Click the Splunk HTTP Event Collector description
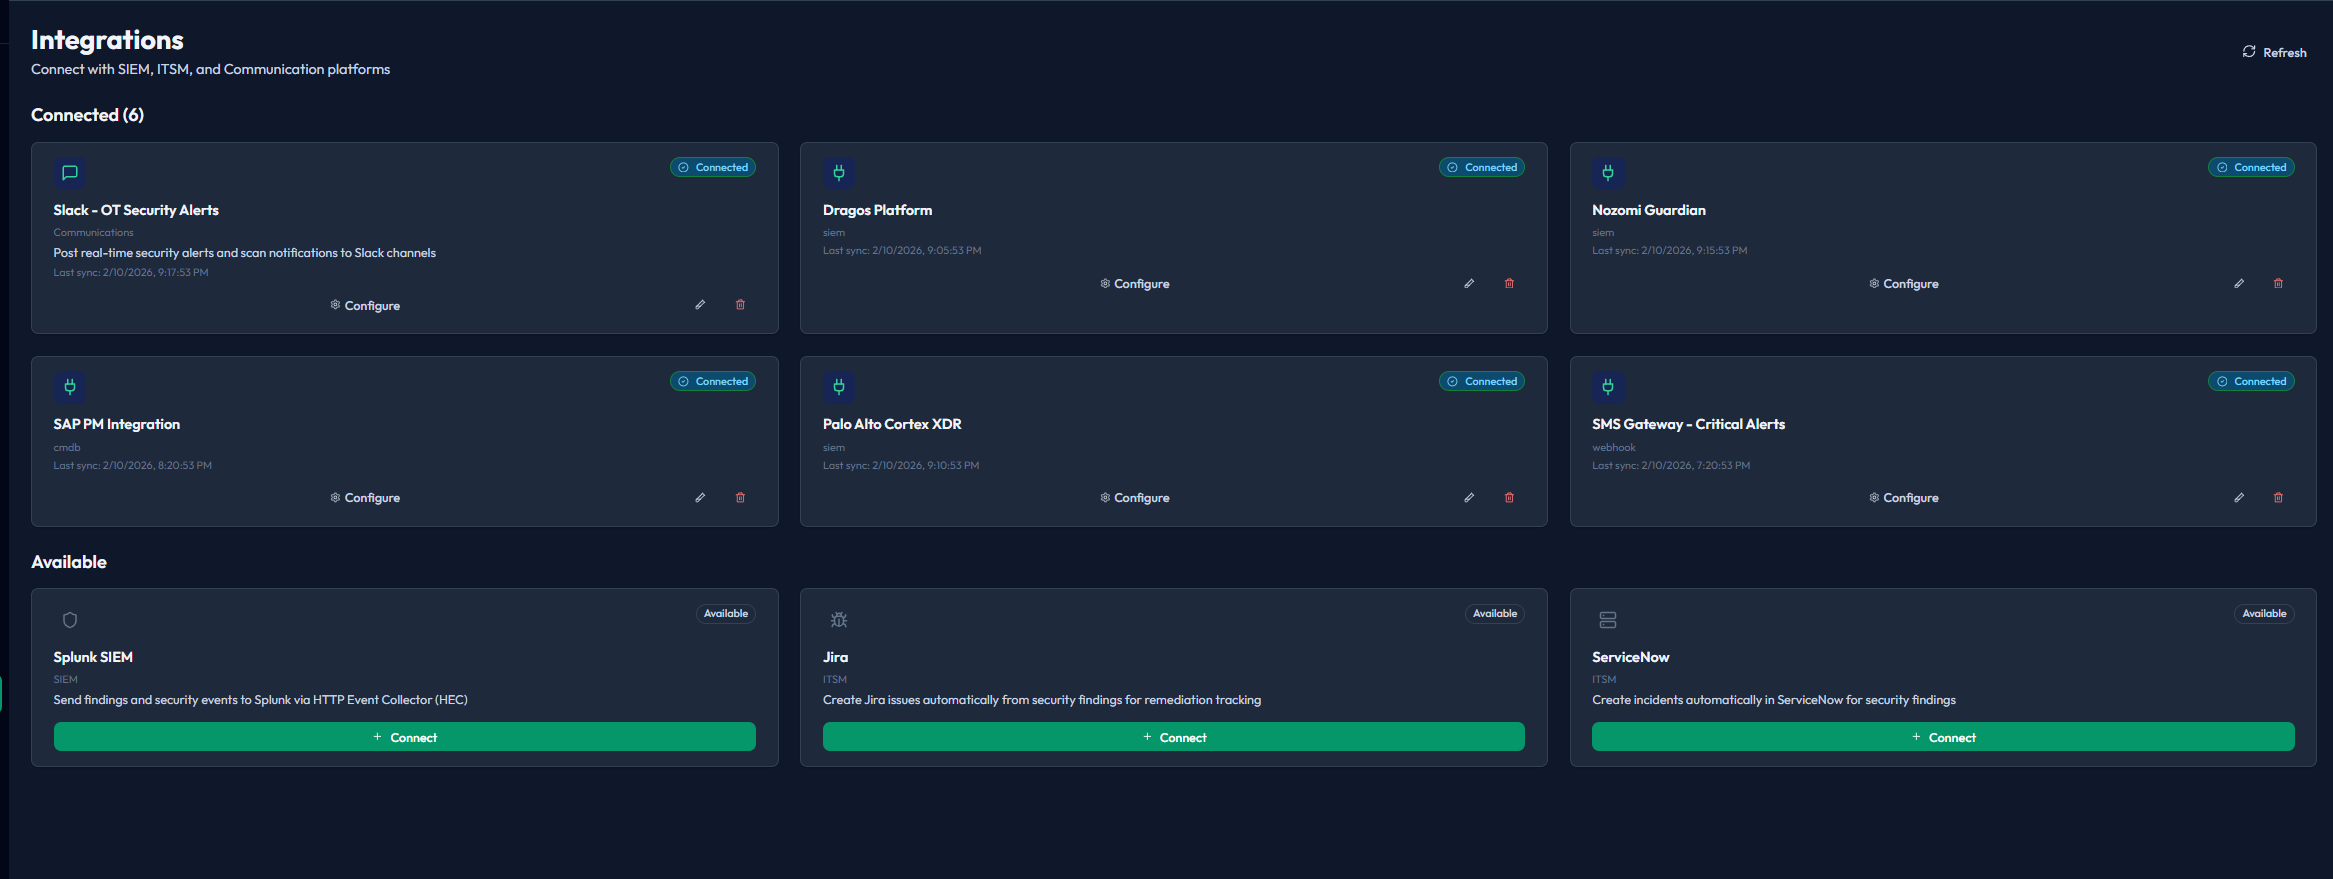Image resolution: width=2333 pixels, height=879 pixels. [x=261, y=700]
